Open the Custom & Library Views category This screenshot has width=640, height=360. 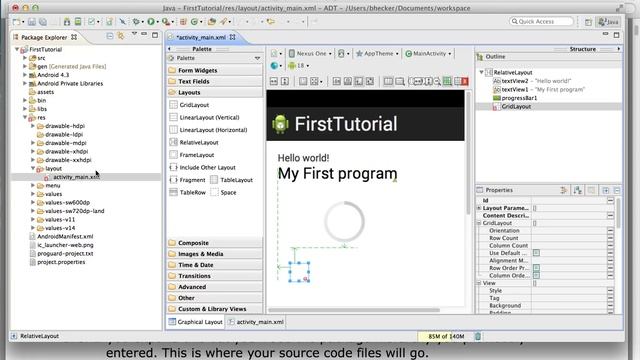pos(215,309)
